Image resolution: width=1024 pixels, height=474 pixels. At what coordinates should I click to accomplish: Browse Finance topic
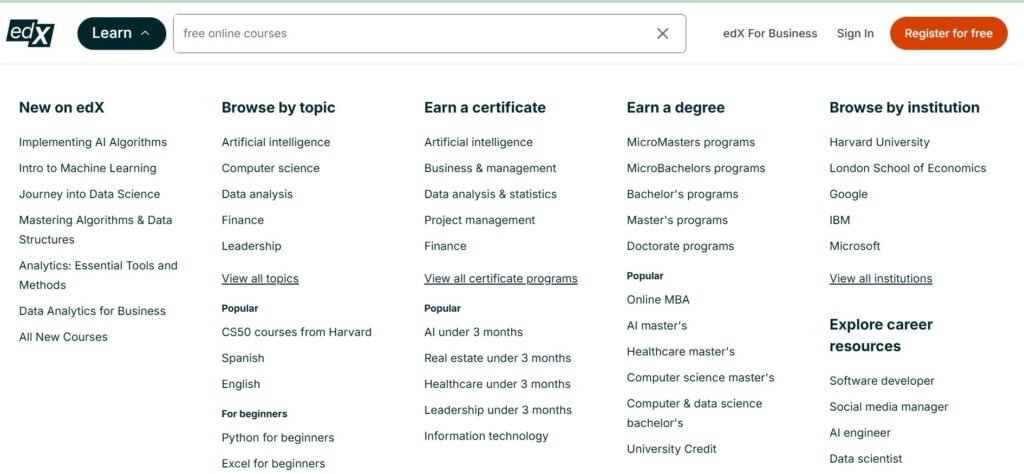click(x=243, y=220)
